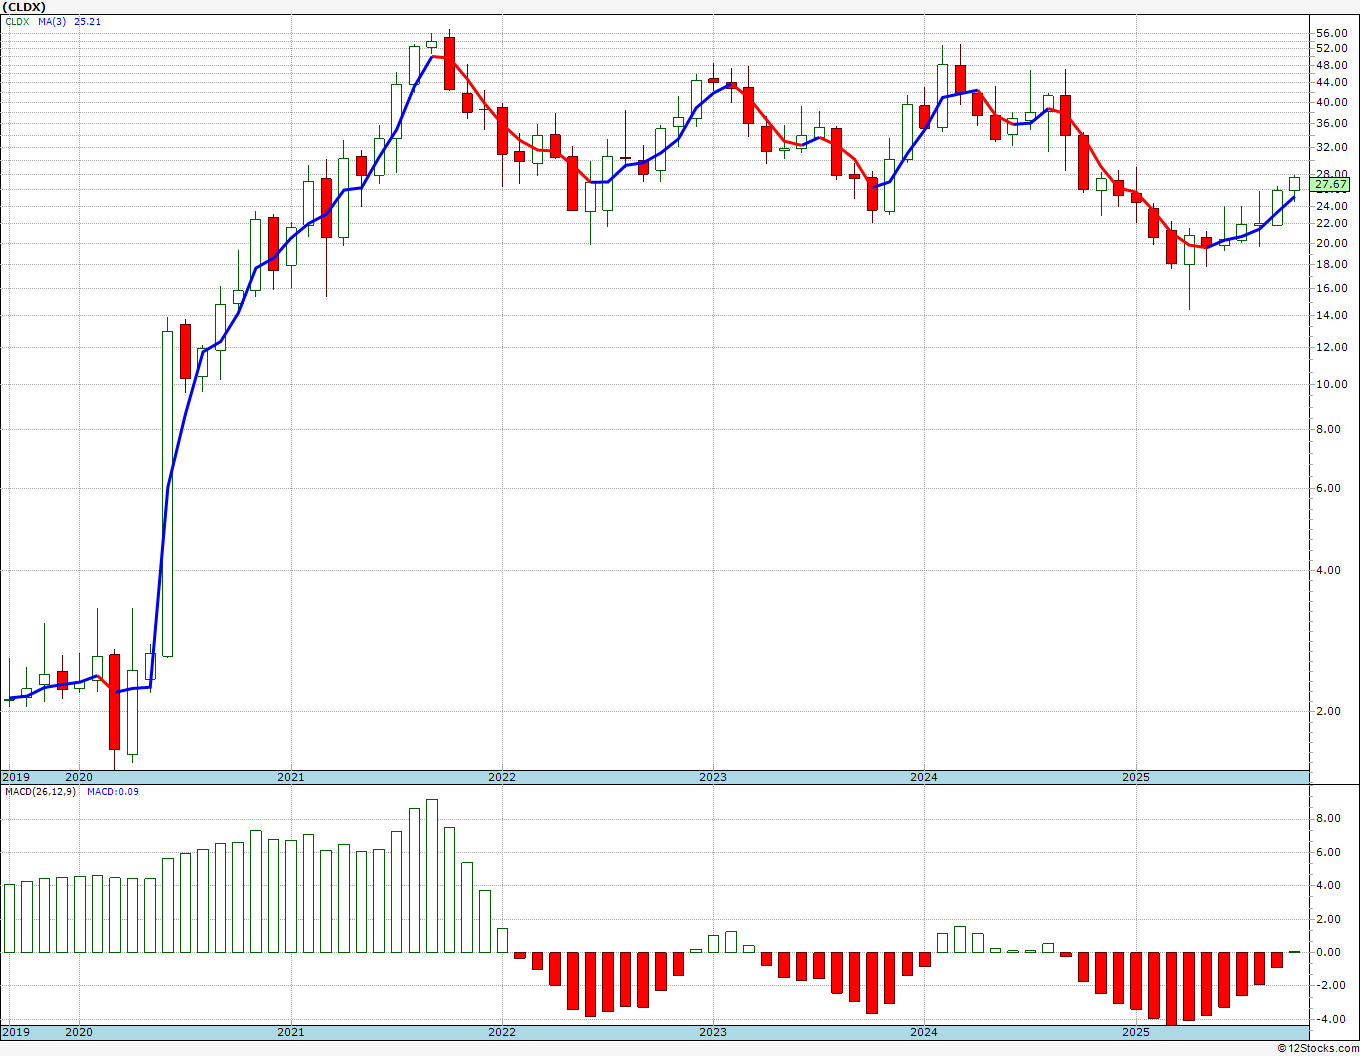Viewport: 1360px width, 1056px height.
Task: Select 2020 on the price chart time axis
Action: point(79,777)
